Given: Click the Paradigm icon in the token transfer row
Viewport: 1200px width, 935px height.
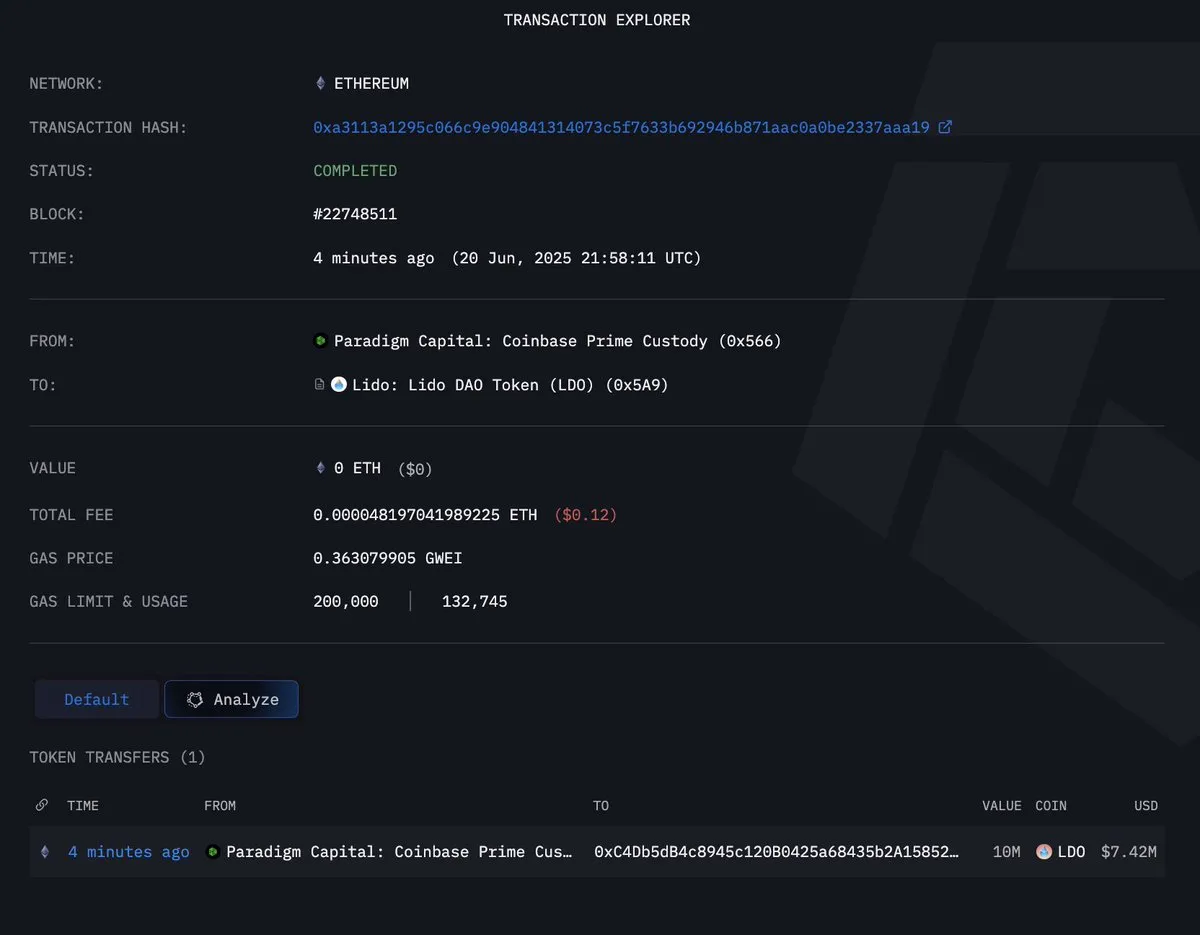Looking at the screenshot, I should [212, 852].
